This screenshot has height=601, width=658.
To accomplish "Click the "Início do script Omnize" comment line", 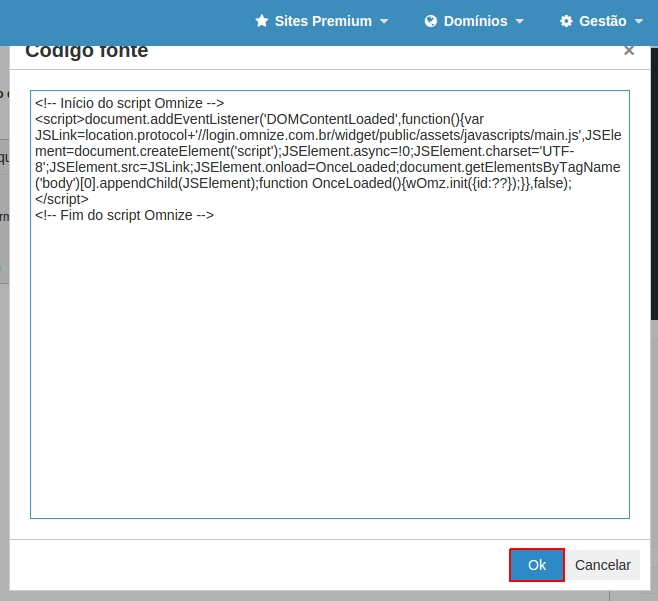I will pos(130,103).
